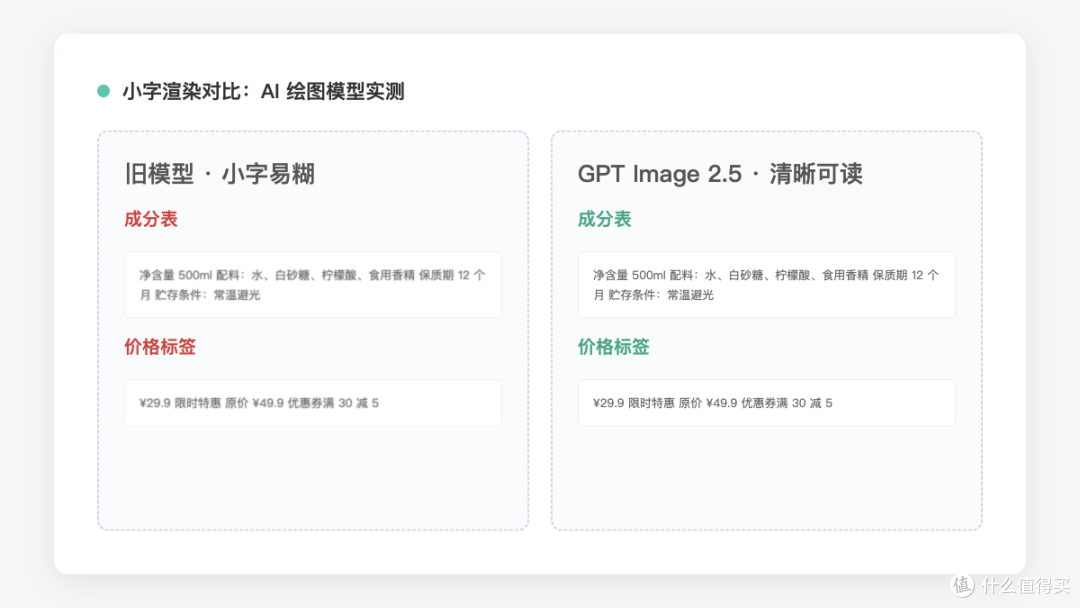Click the green dot beside the page heading
The width and height of the screenshot is (1080, 608).
tap(103, 91)
